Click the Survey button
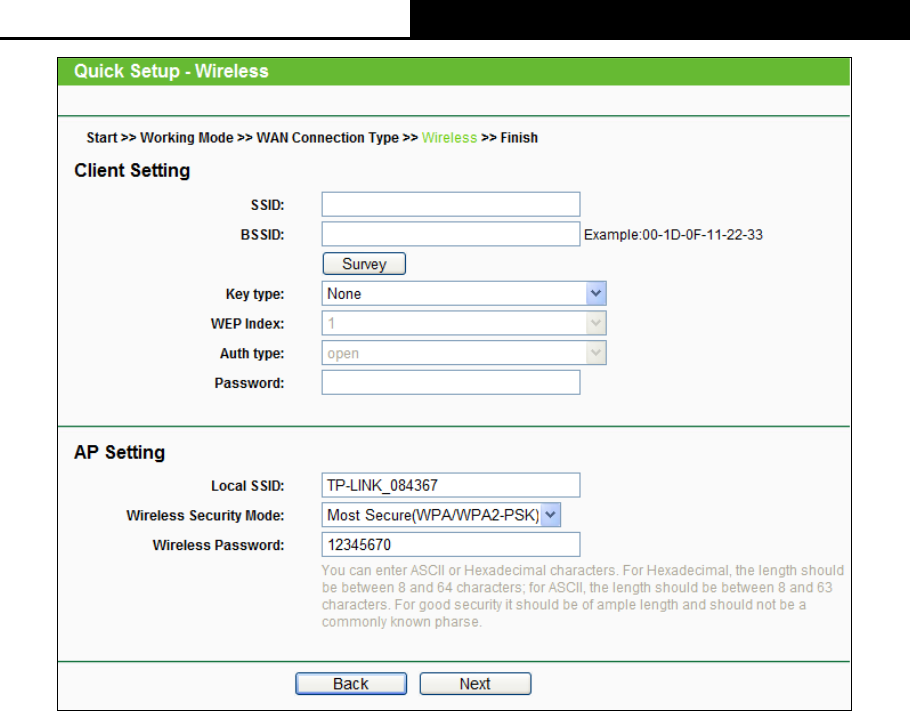The image size is (910, 711). [x=364, y=264]
